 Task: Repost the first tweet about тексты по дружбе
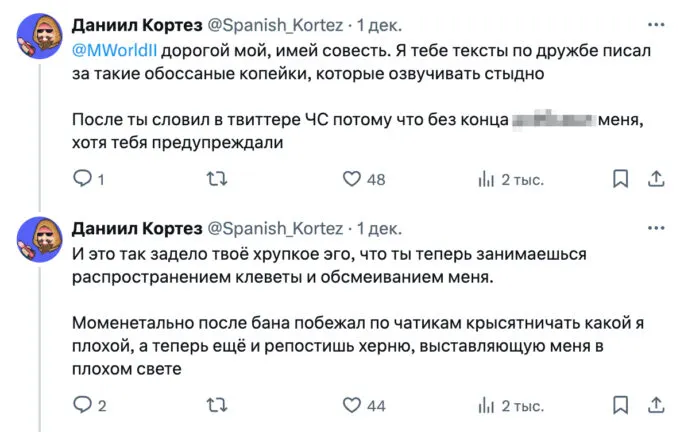[216, 179]
